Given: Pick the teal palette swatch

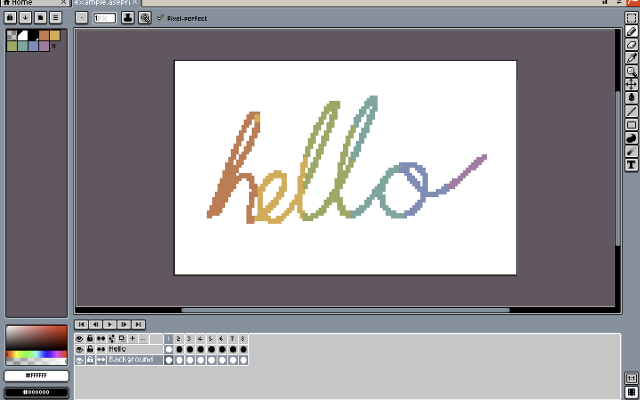Looking at the screenshot, I should pos(22,46).
